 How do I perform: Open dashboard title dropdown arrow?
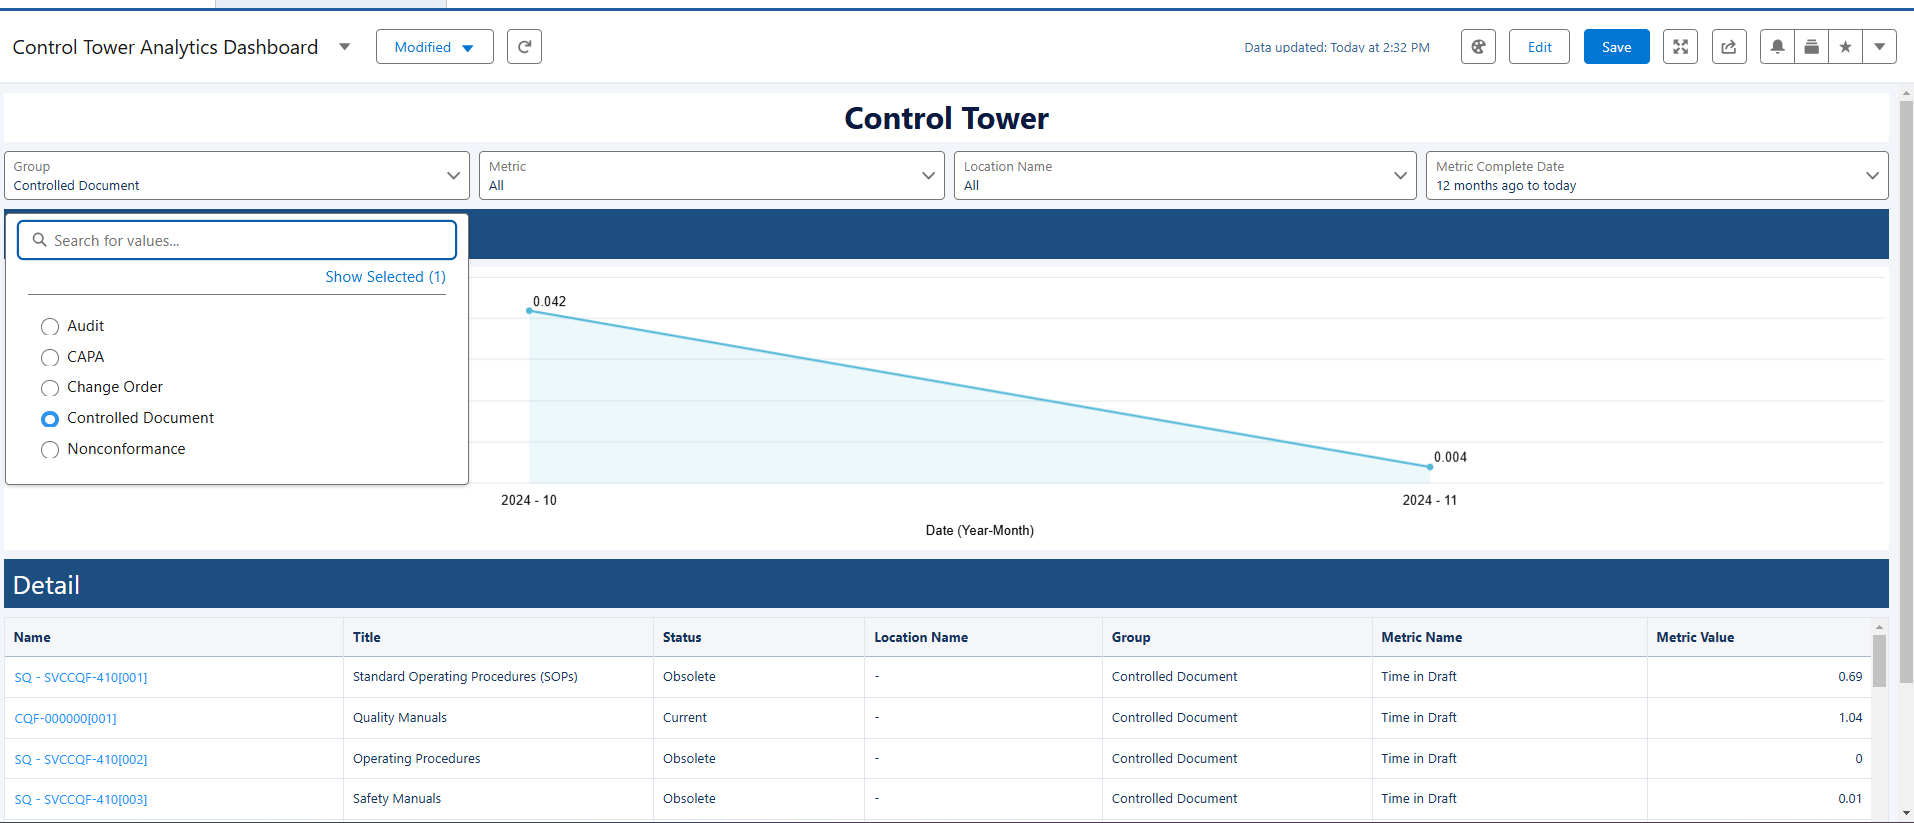point(345,47)
